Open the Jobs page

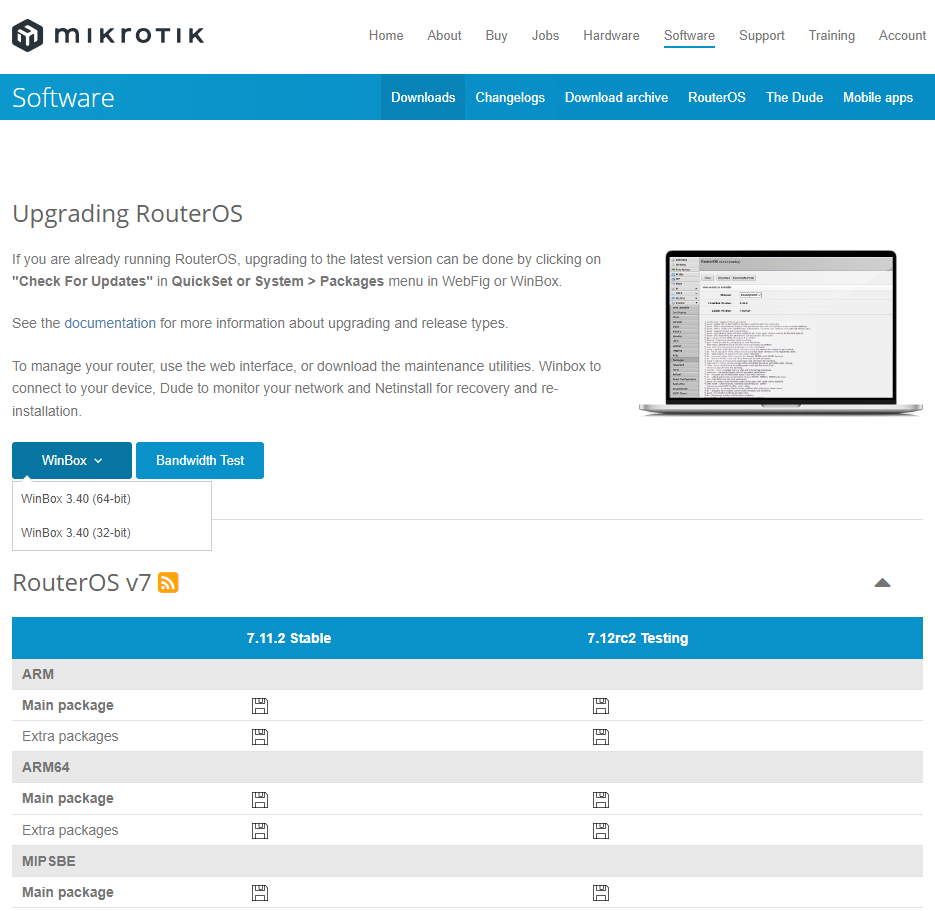coord(546,36)
